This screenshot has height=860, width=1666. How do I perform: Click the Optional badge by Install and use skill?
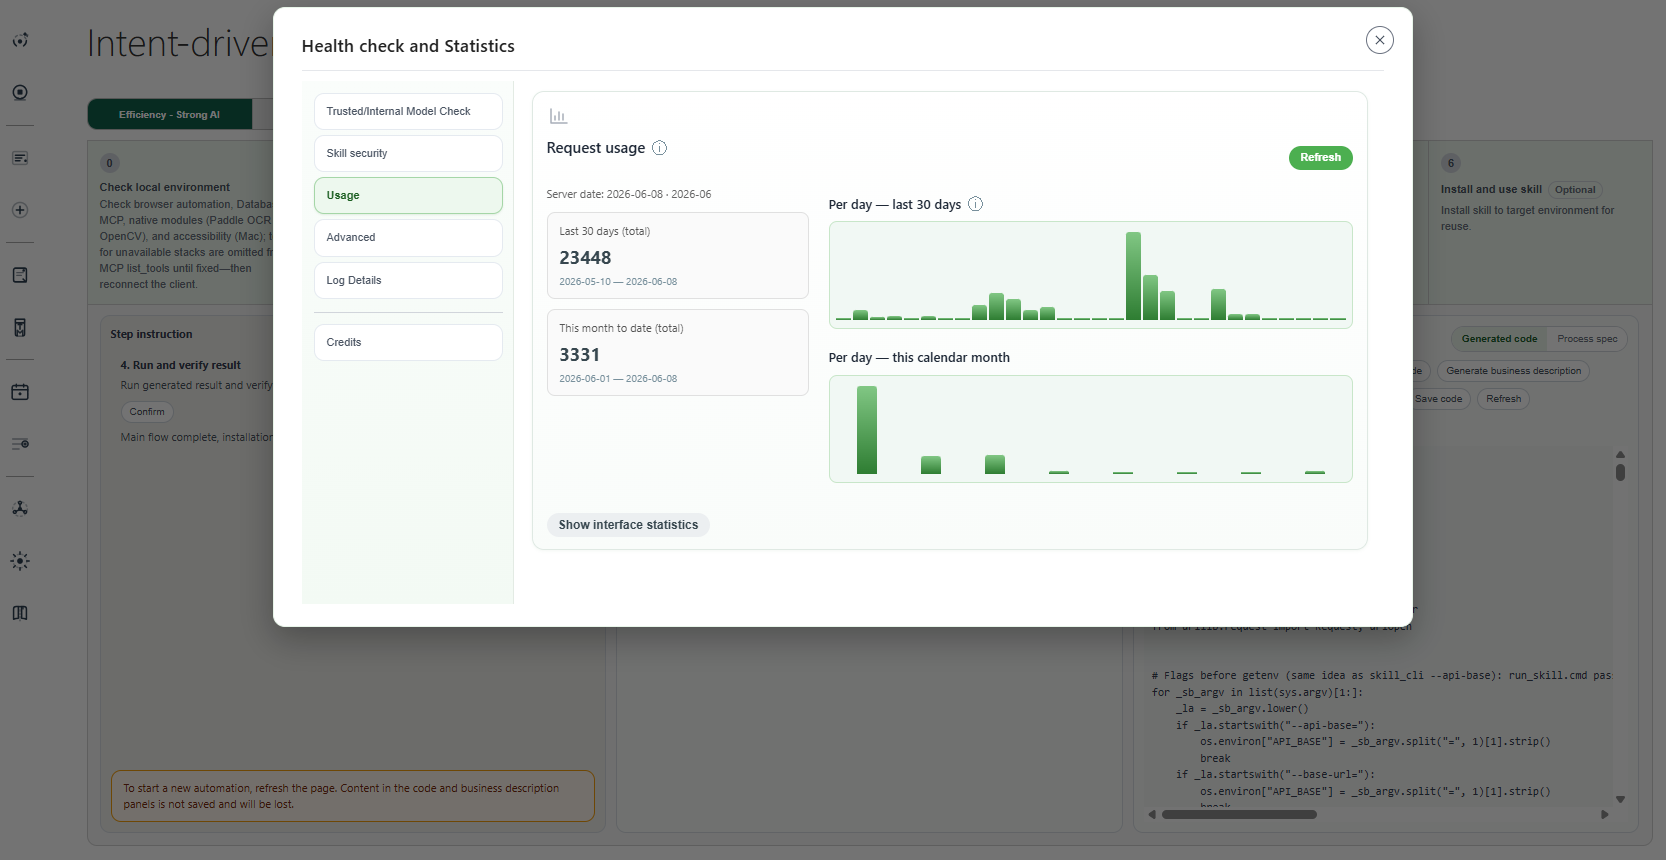pos(1575,190)
